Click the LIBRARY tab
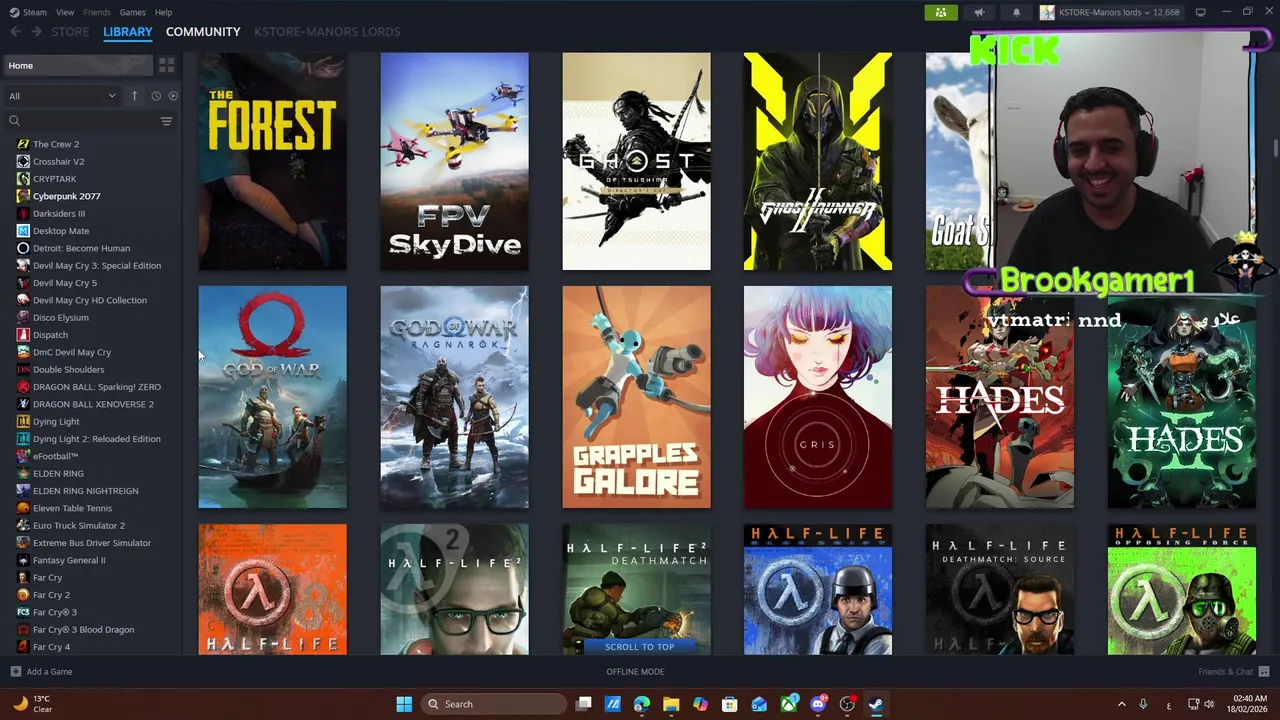1280x720 pixels. 128,32
